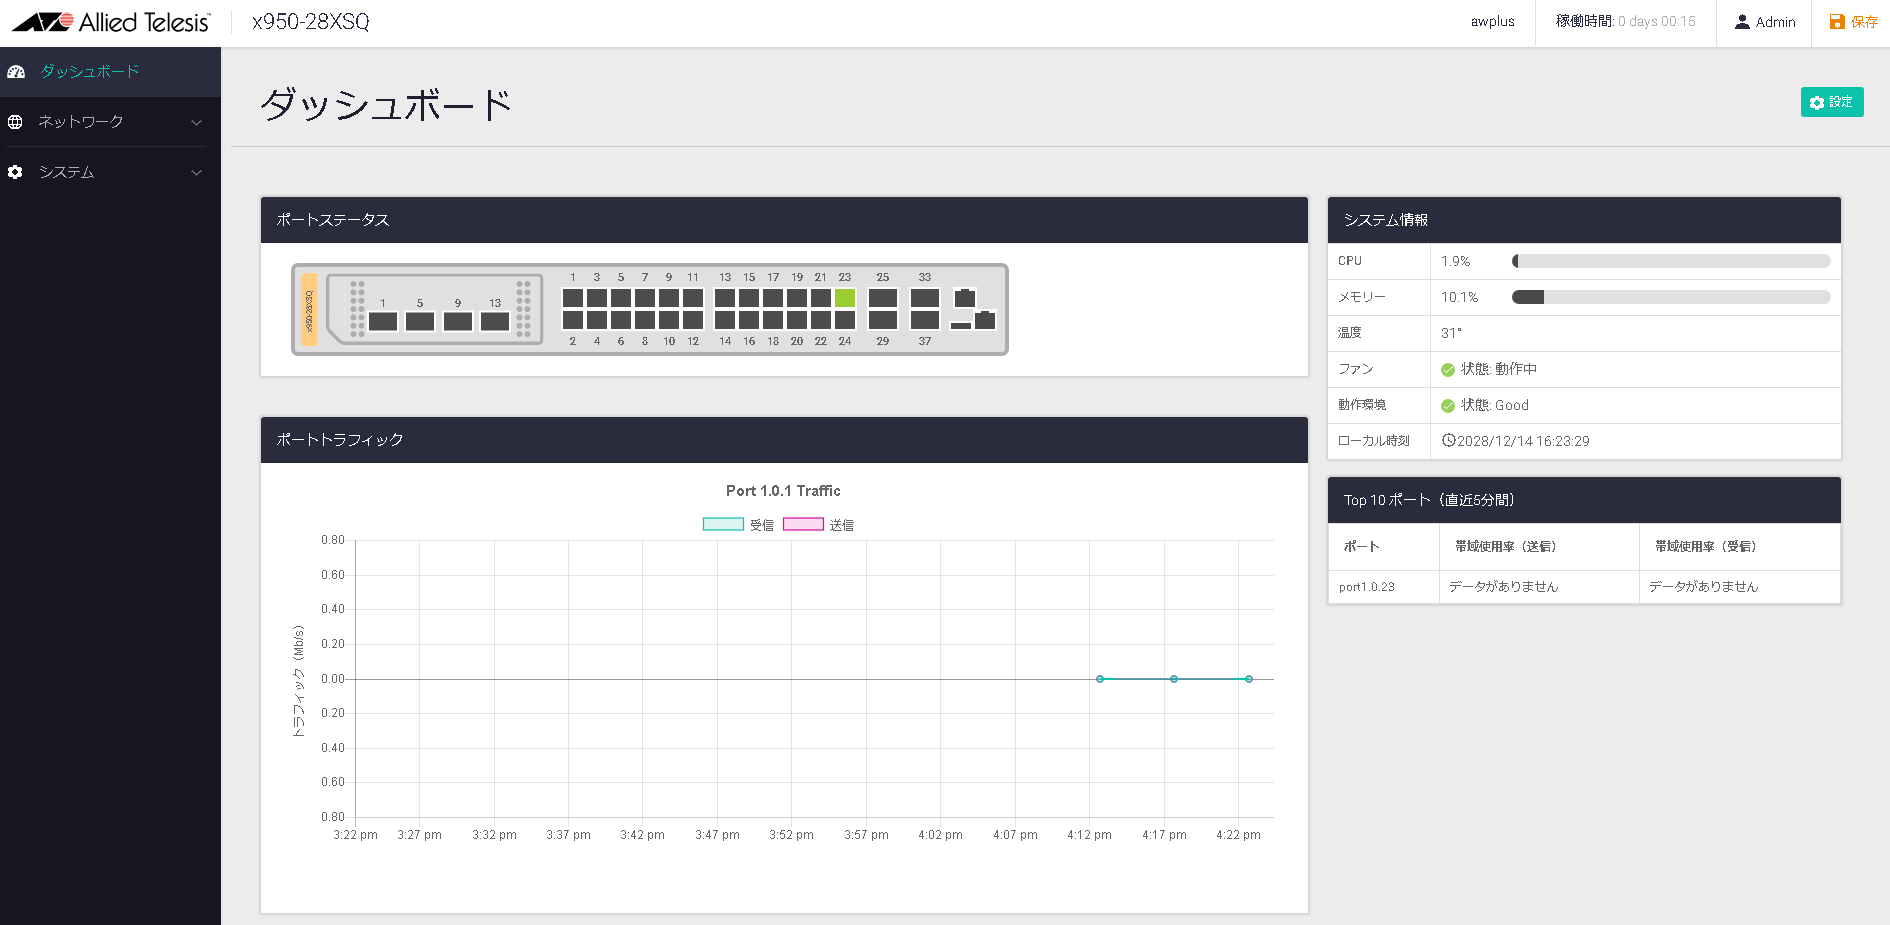Expand the ネットワーク chevron
Screen dimensions: 1890x925
(196, 122)
